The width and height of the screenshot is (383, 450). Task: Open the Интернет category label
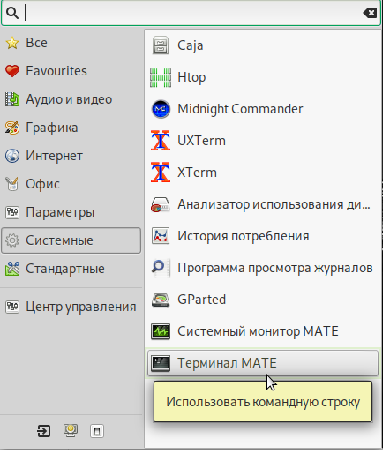coord(54,156)
